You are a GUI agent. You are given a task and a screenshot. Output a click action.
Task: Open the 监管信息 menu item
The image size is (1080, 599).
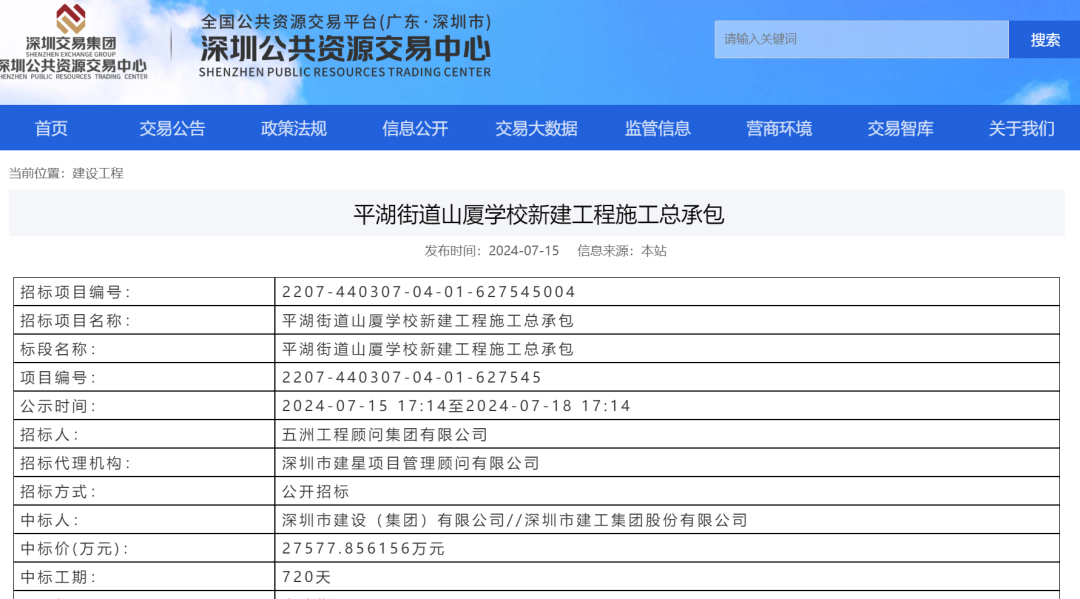click(x=656, y=128)
